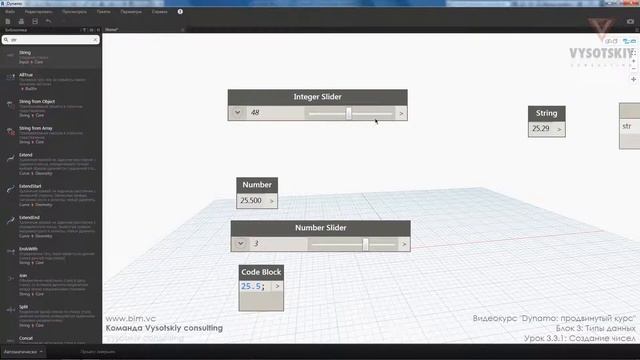
Task: Click inside the library search box
Action: click(51, 40)
